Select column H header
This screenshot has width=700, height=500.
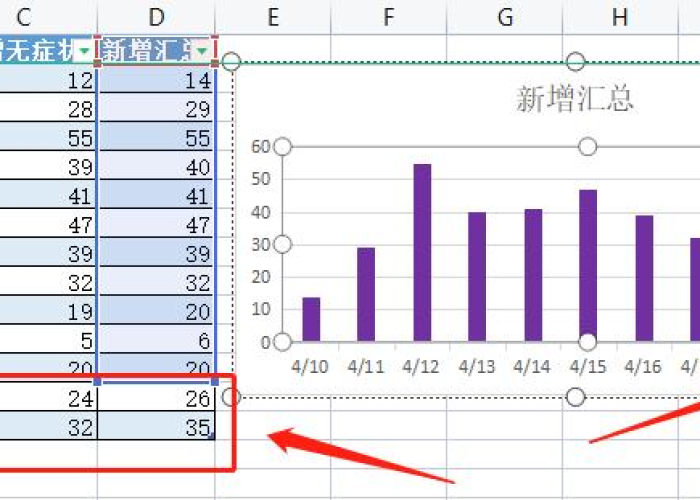[x=621, y=17]
